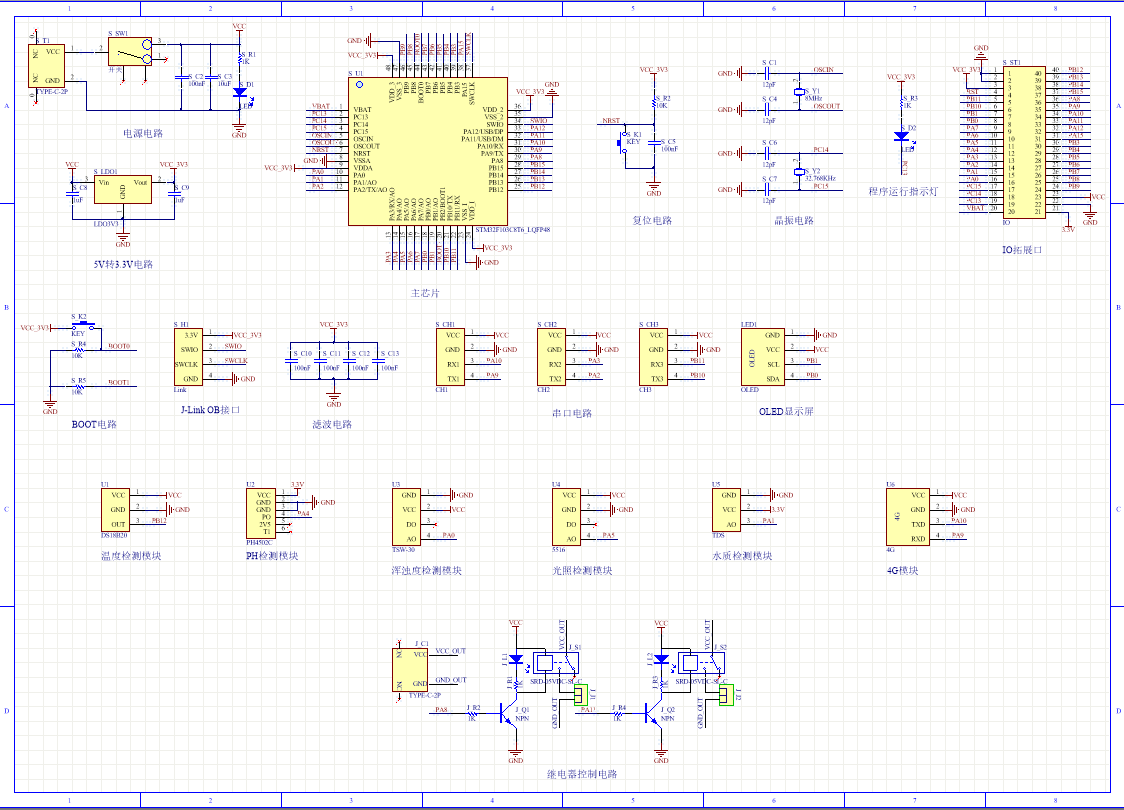Screen dimensions: 1124x810
Task: Click the 电源电路 section label
Action: tap(143, 133)
